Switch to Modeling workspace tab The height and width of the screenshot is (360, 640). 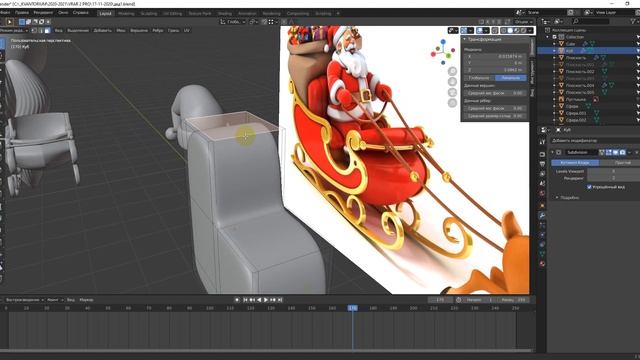click(126, 13)
